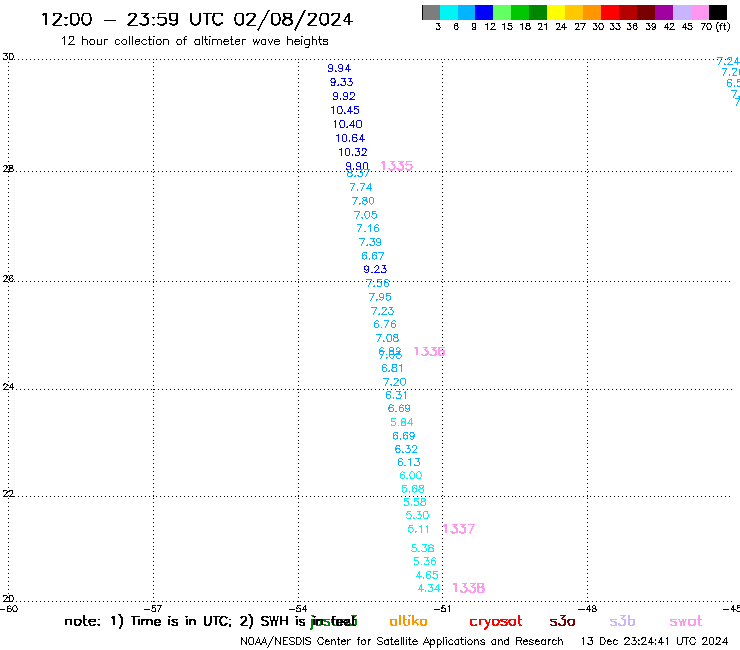Screen dimensions: 740x650
Task: Click the pink 'swot' satellite label
Action: tap(686, 622)
